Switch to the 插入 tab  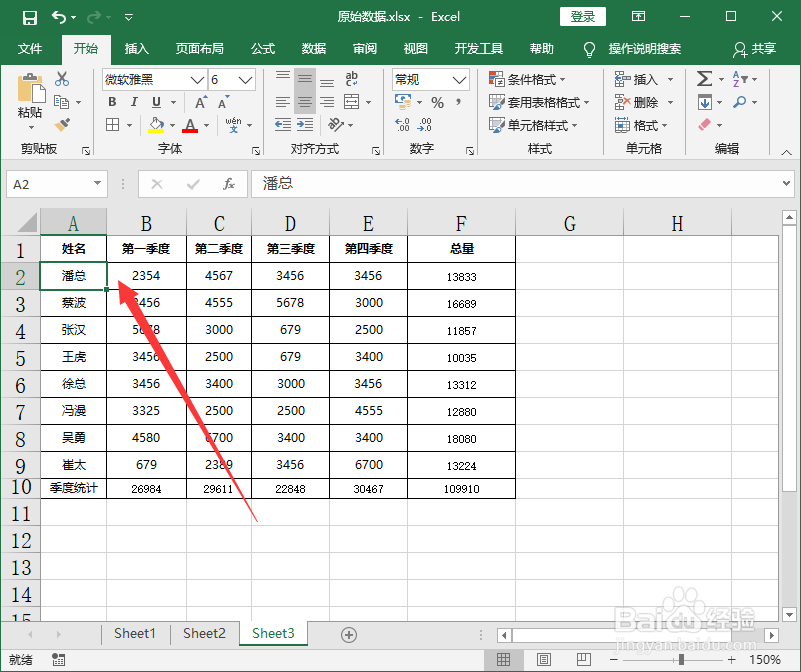[136, 49]
